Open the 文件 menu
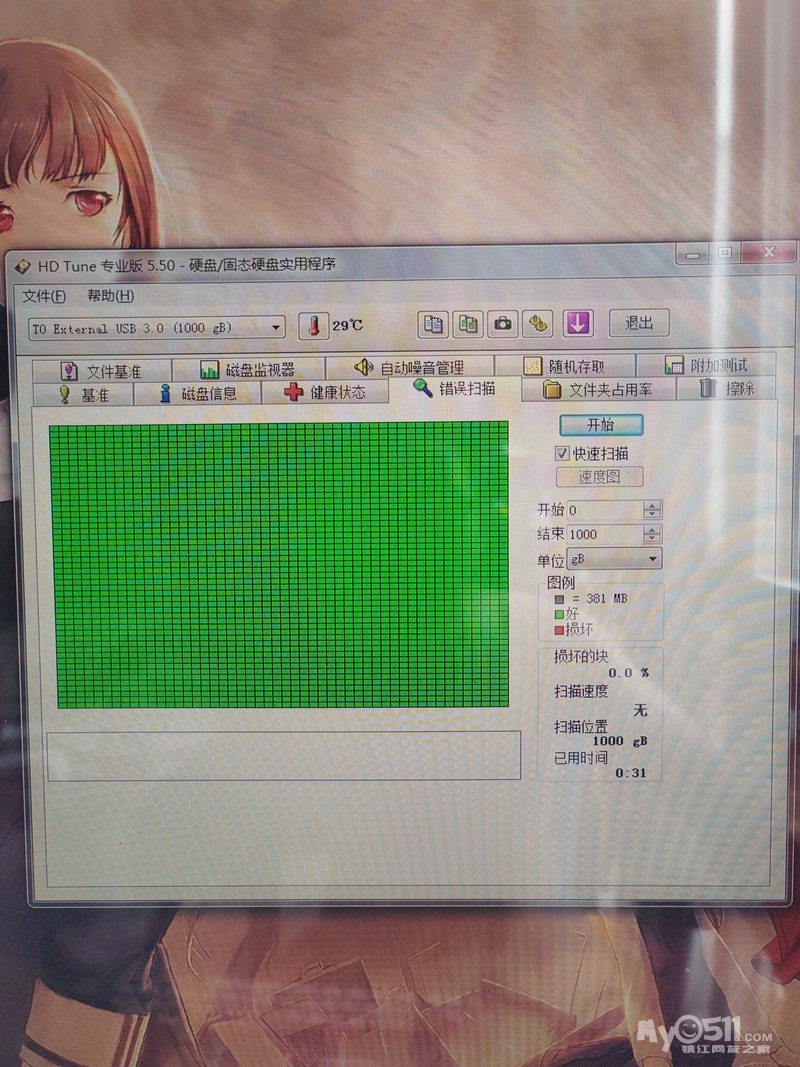Viewport: 800px width, 1067px height. click(44, 296)
